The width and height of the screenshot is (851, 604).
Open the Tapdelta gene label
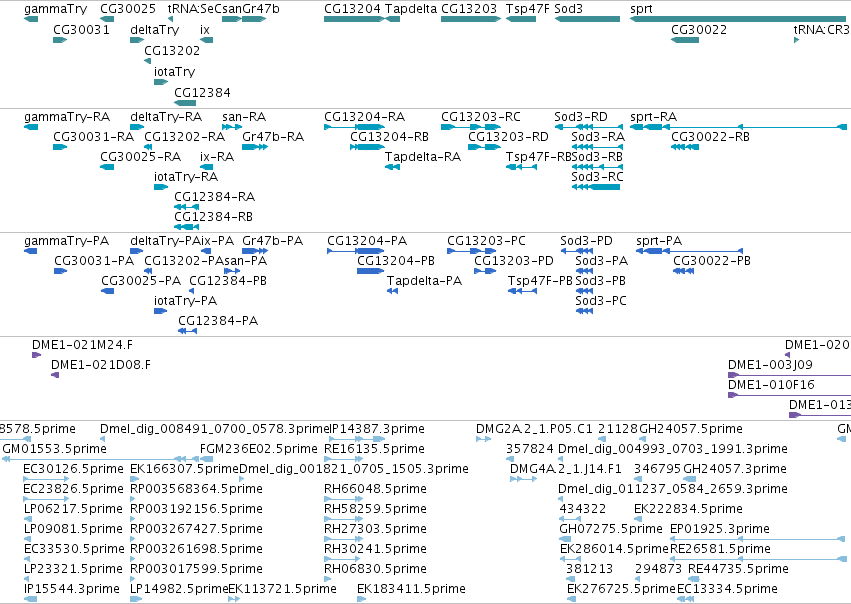[410, 9]
